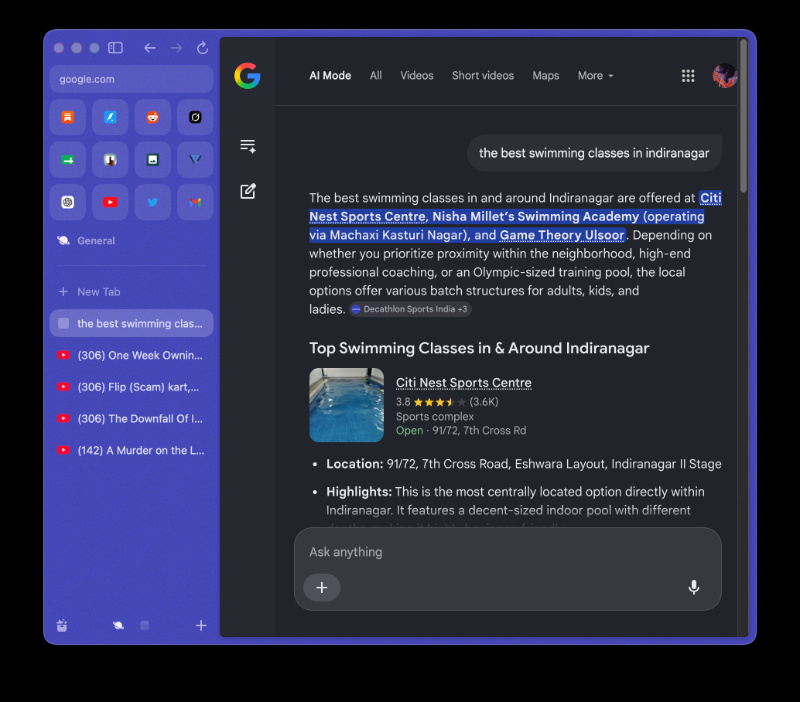Open the orange Substack pinned tab
This screenshot has height=702, width=800.
coord(68,117)
